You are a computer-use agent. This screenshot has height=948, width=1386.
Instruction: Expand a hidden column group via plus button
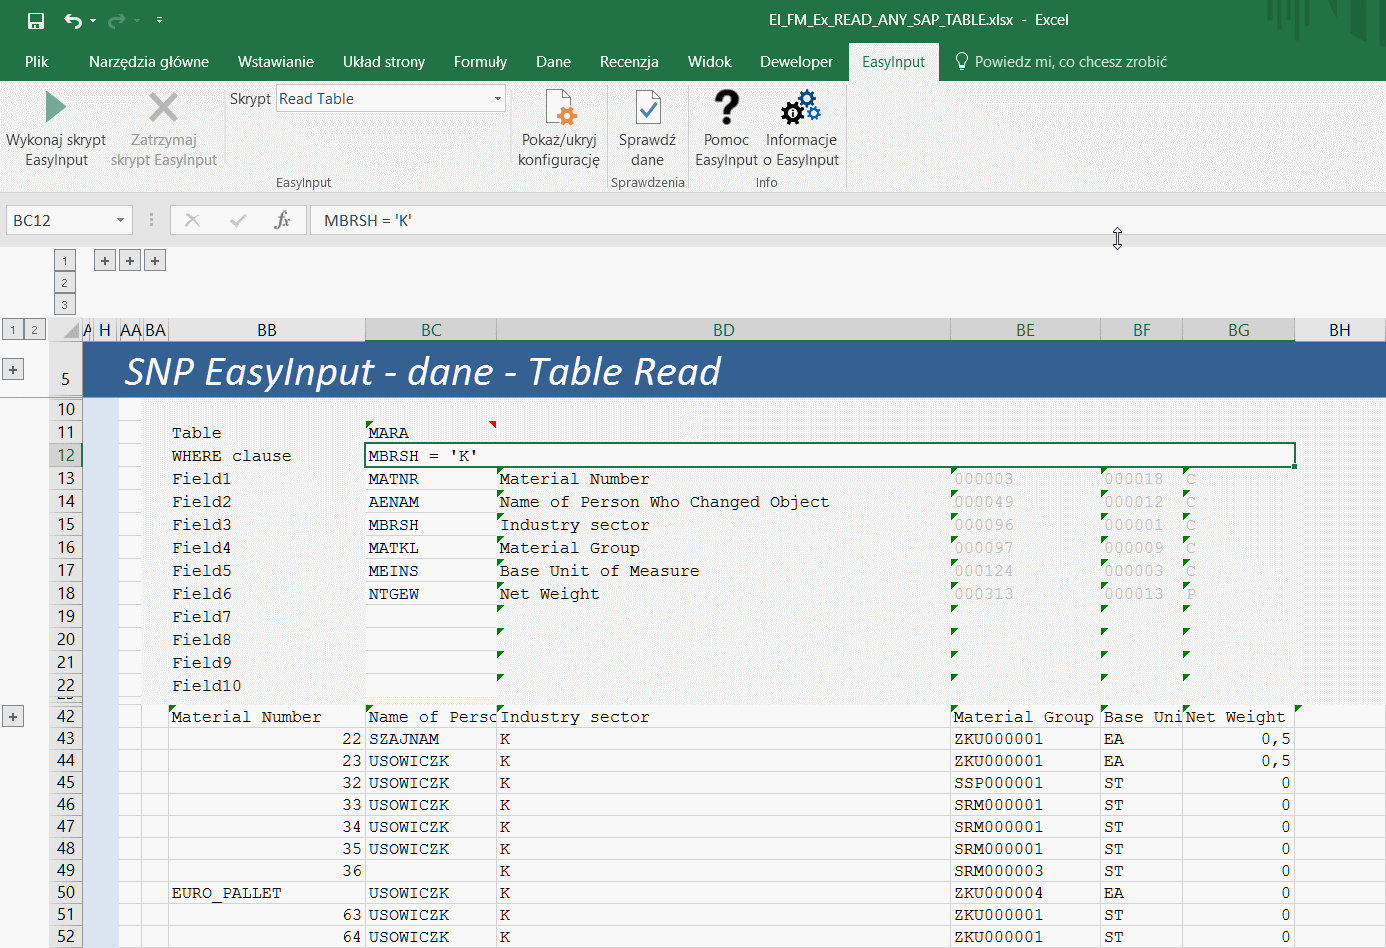click(x=104, y=259)
